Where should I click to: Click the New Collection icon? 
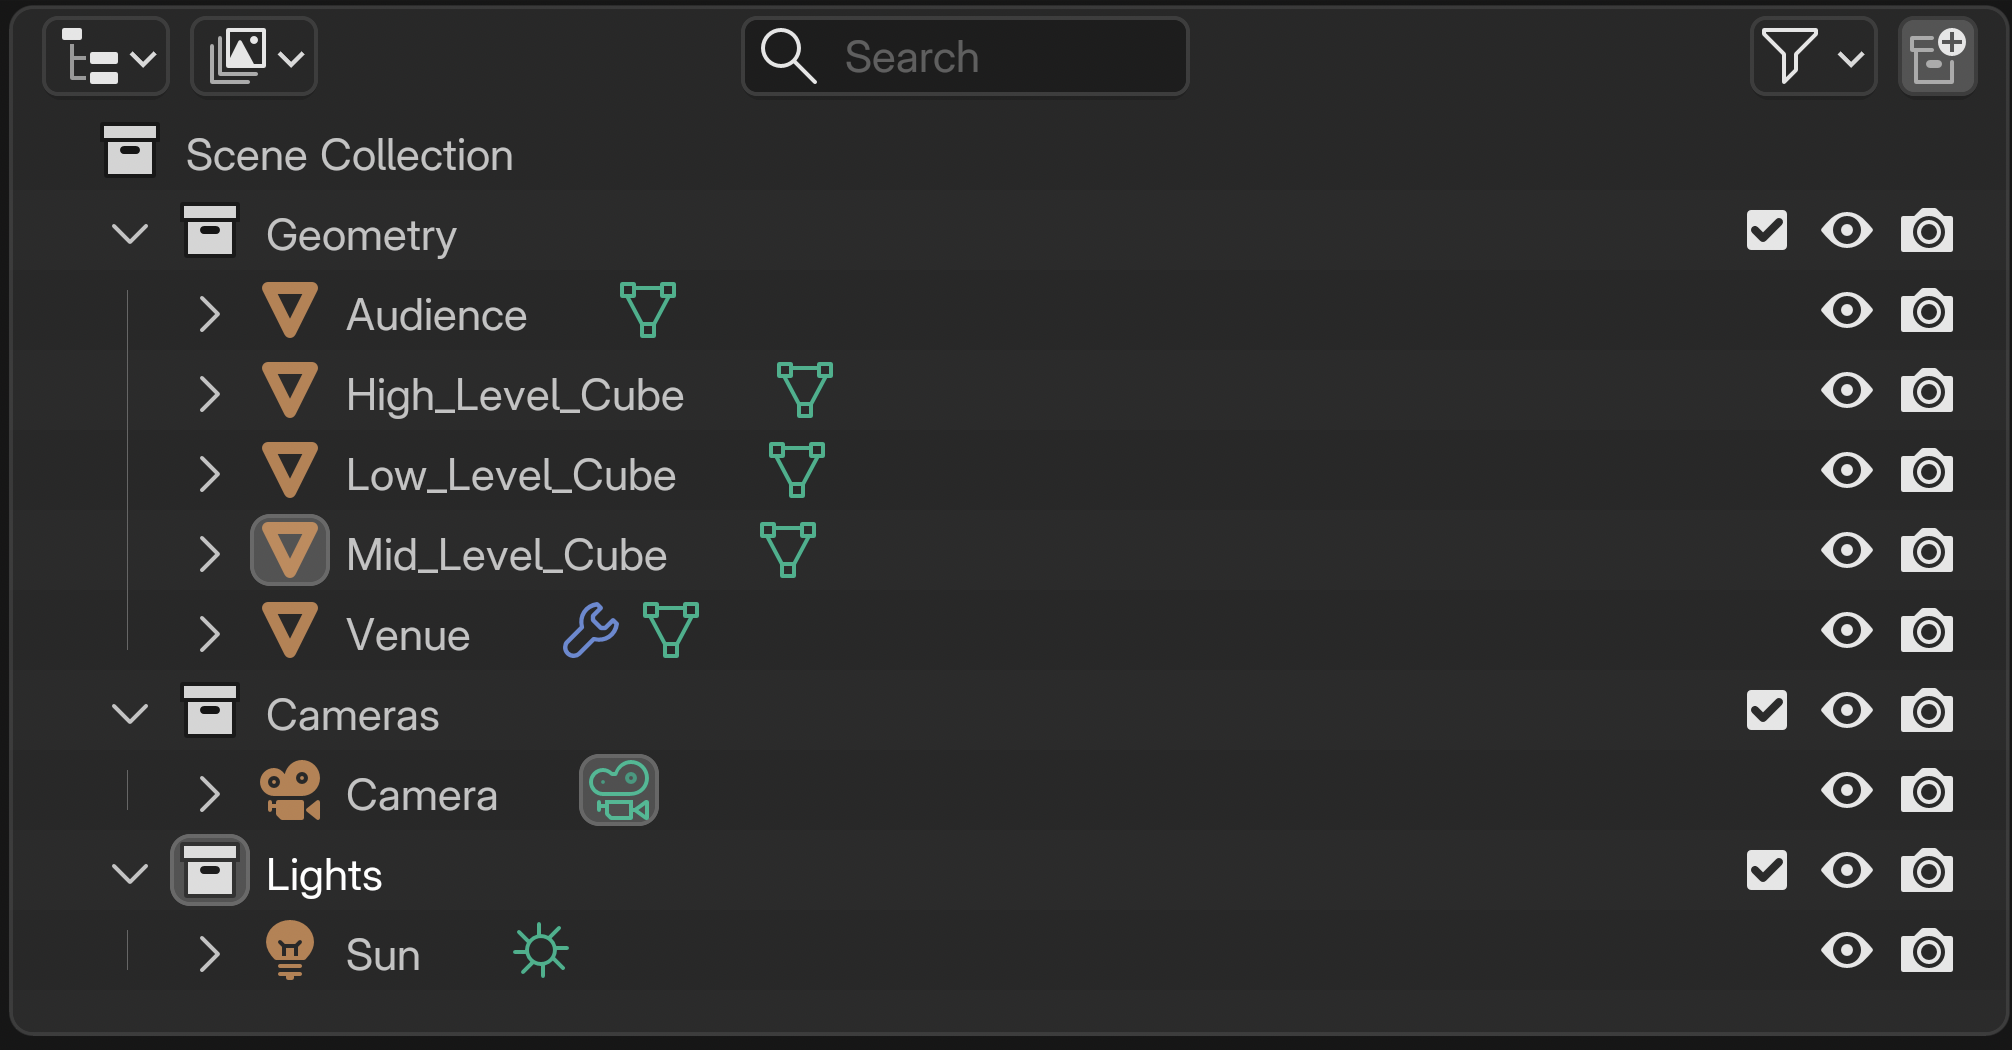[x=1937, y=57]
